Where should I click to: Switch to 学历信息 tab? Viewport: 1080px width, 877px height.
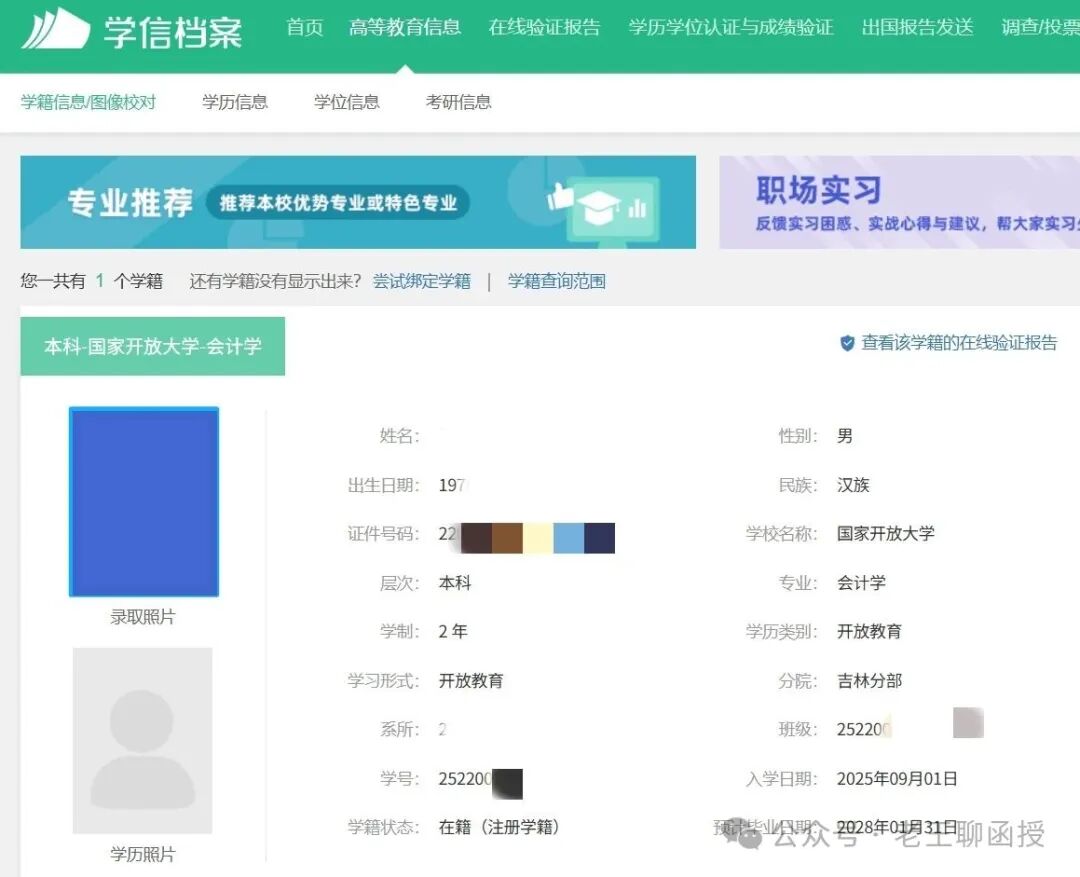click(235, 102)
